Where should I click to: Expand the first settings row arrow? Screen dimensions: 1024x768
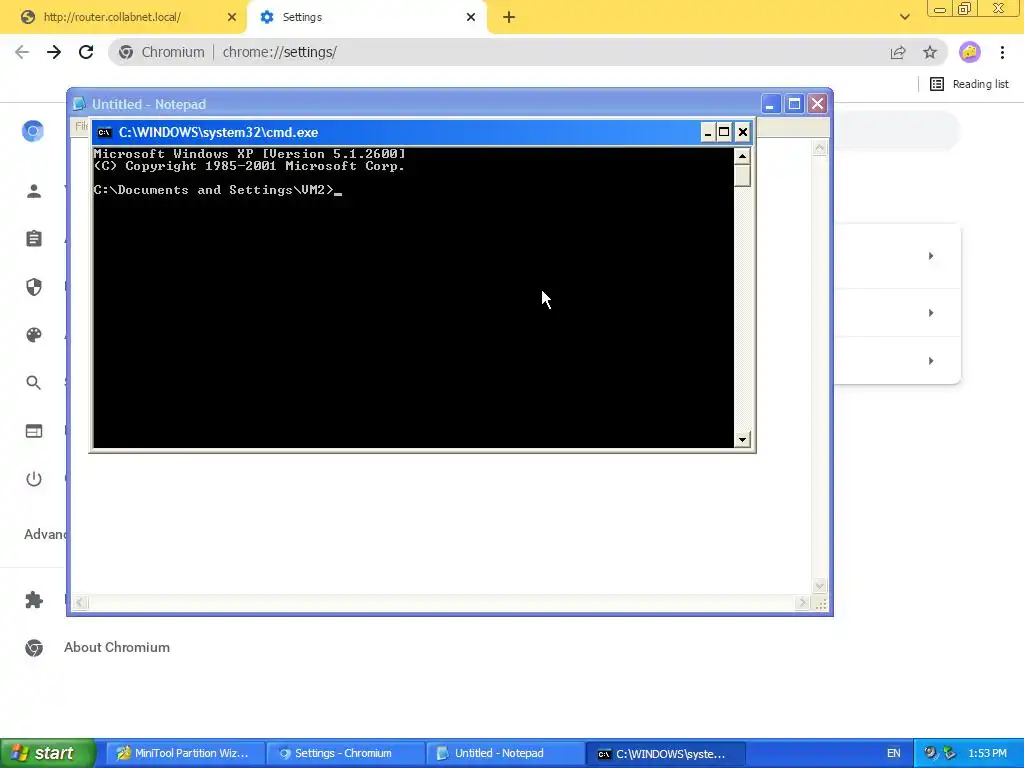click(x=931, y=256)
